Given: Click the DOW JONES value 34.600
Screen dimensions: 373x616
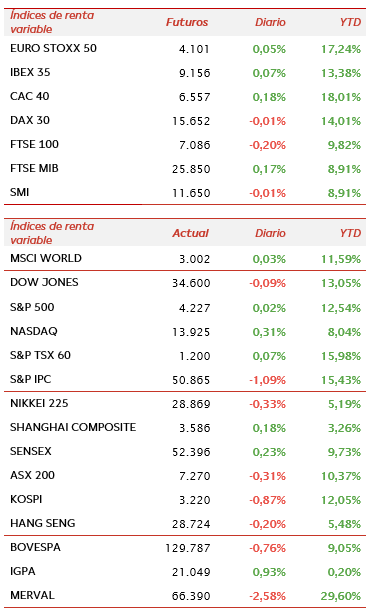Looking at the screenshot, I should click(191, 283).
